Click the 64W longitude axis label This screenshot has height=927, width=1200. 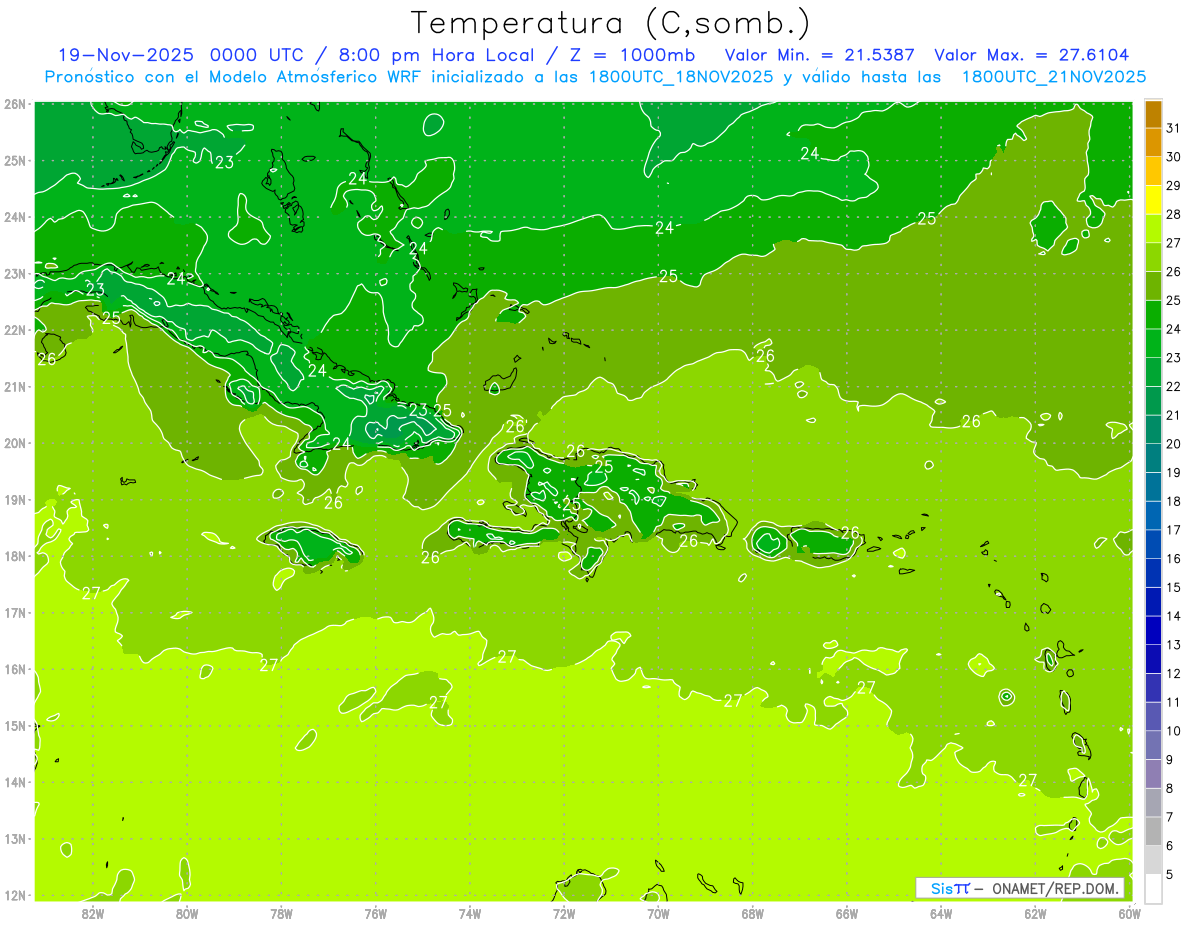click(x=941, y=913)
